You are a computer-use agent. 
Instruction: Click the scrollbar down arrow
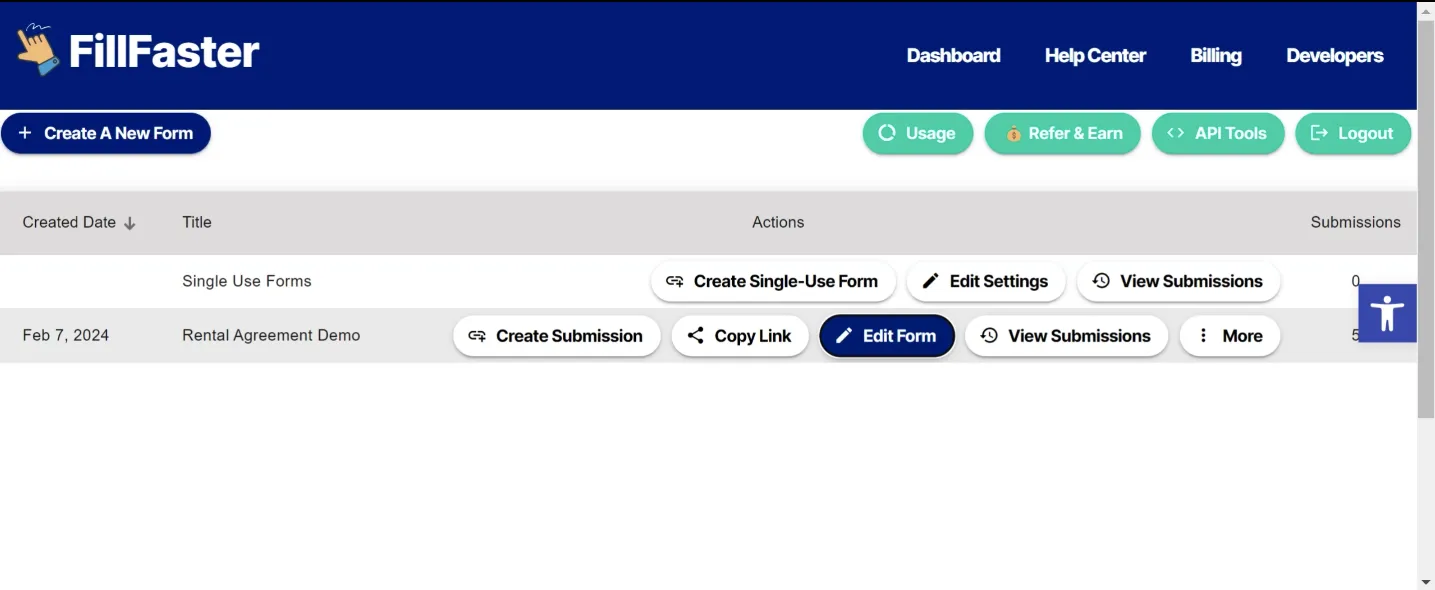pyautogui.click(x=1426, y=582)
